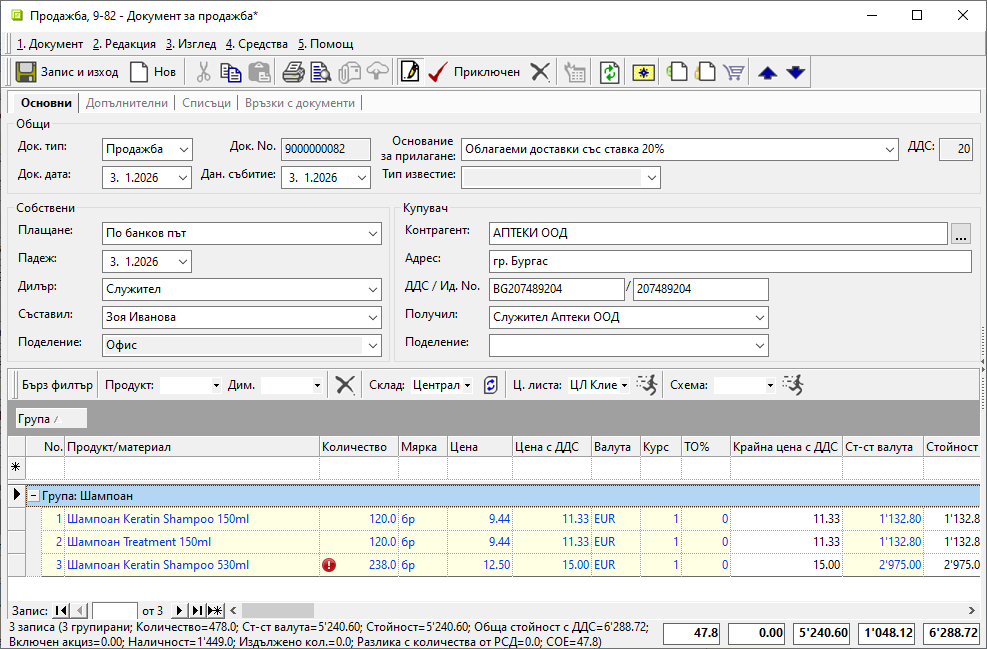987x649 pixels.
Task: Collapse the Група: Шампоан group row
Action: (33, 495)
